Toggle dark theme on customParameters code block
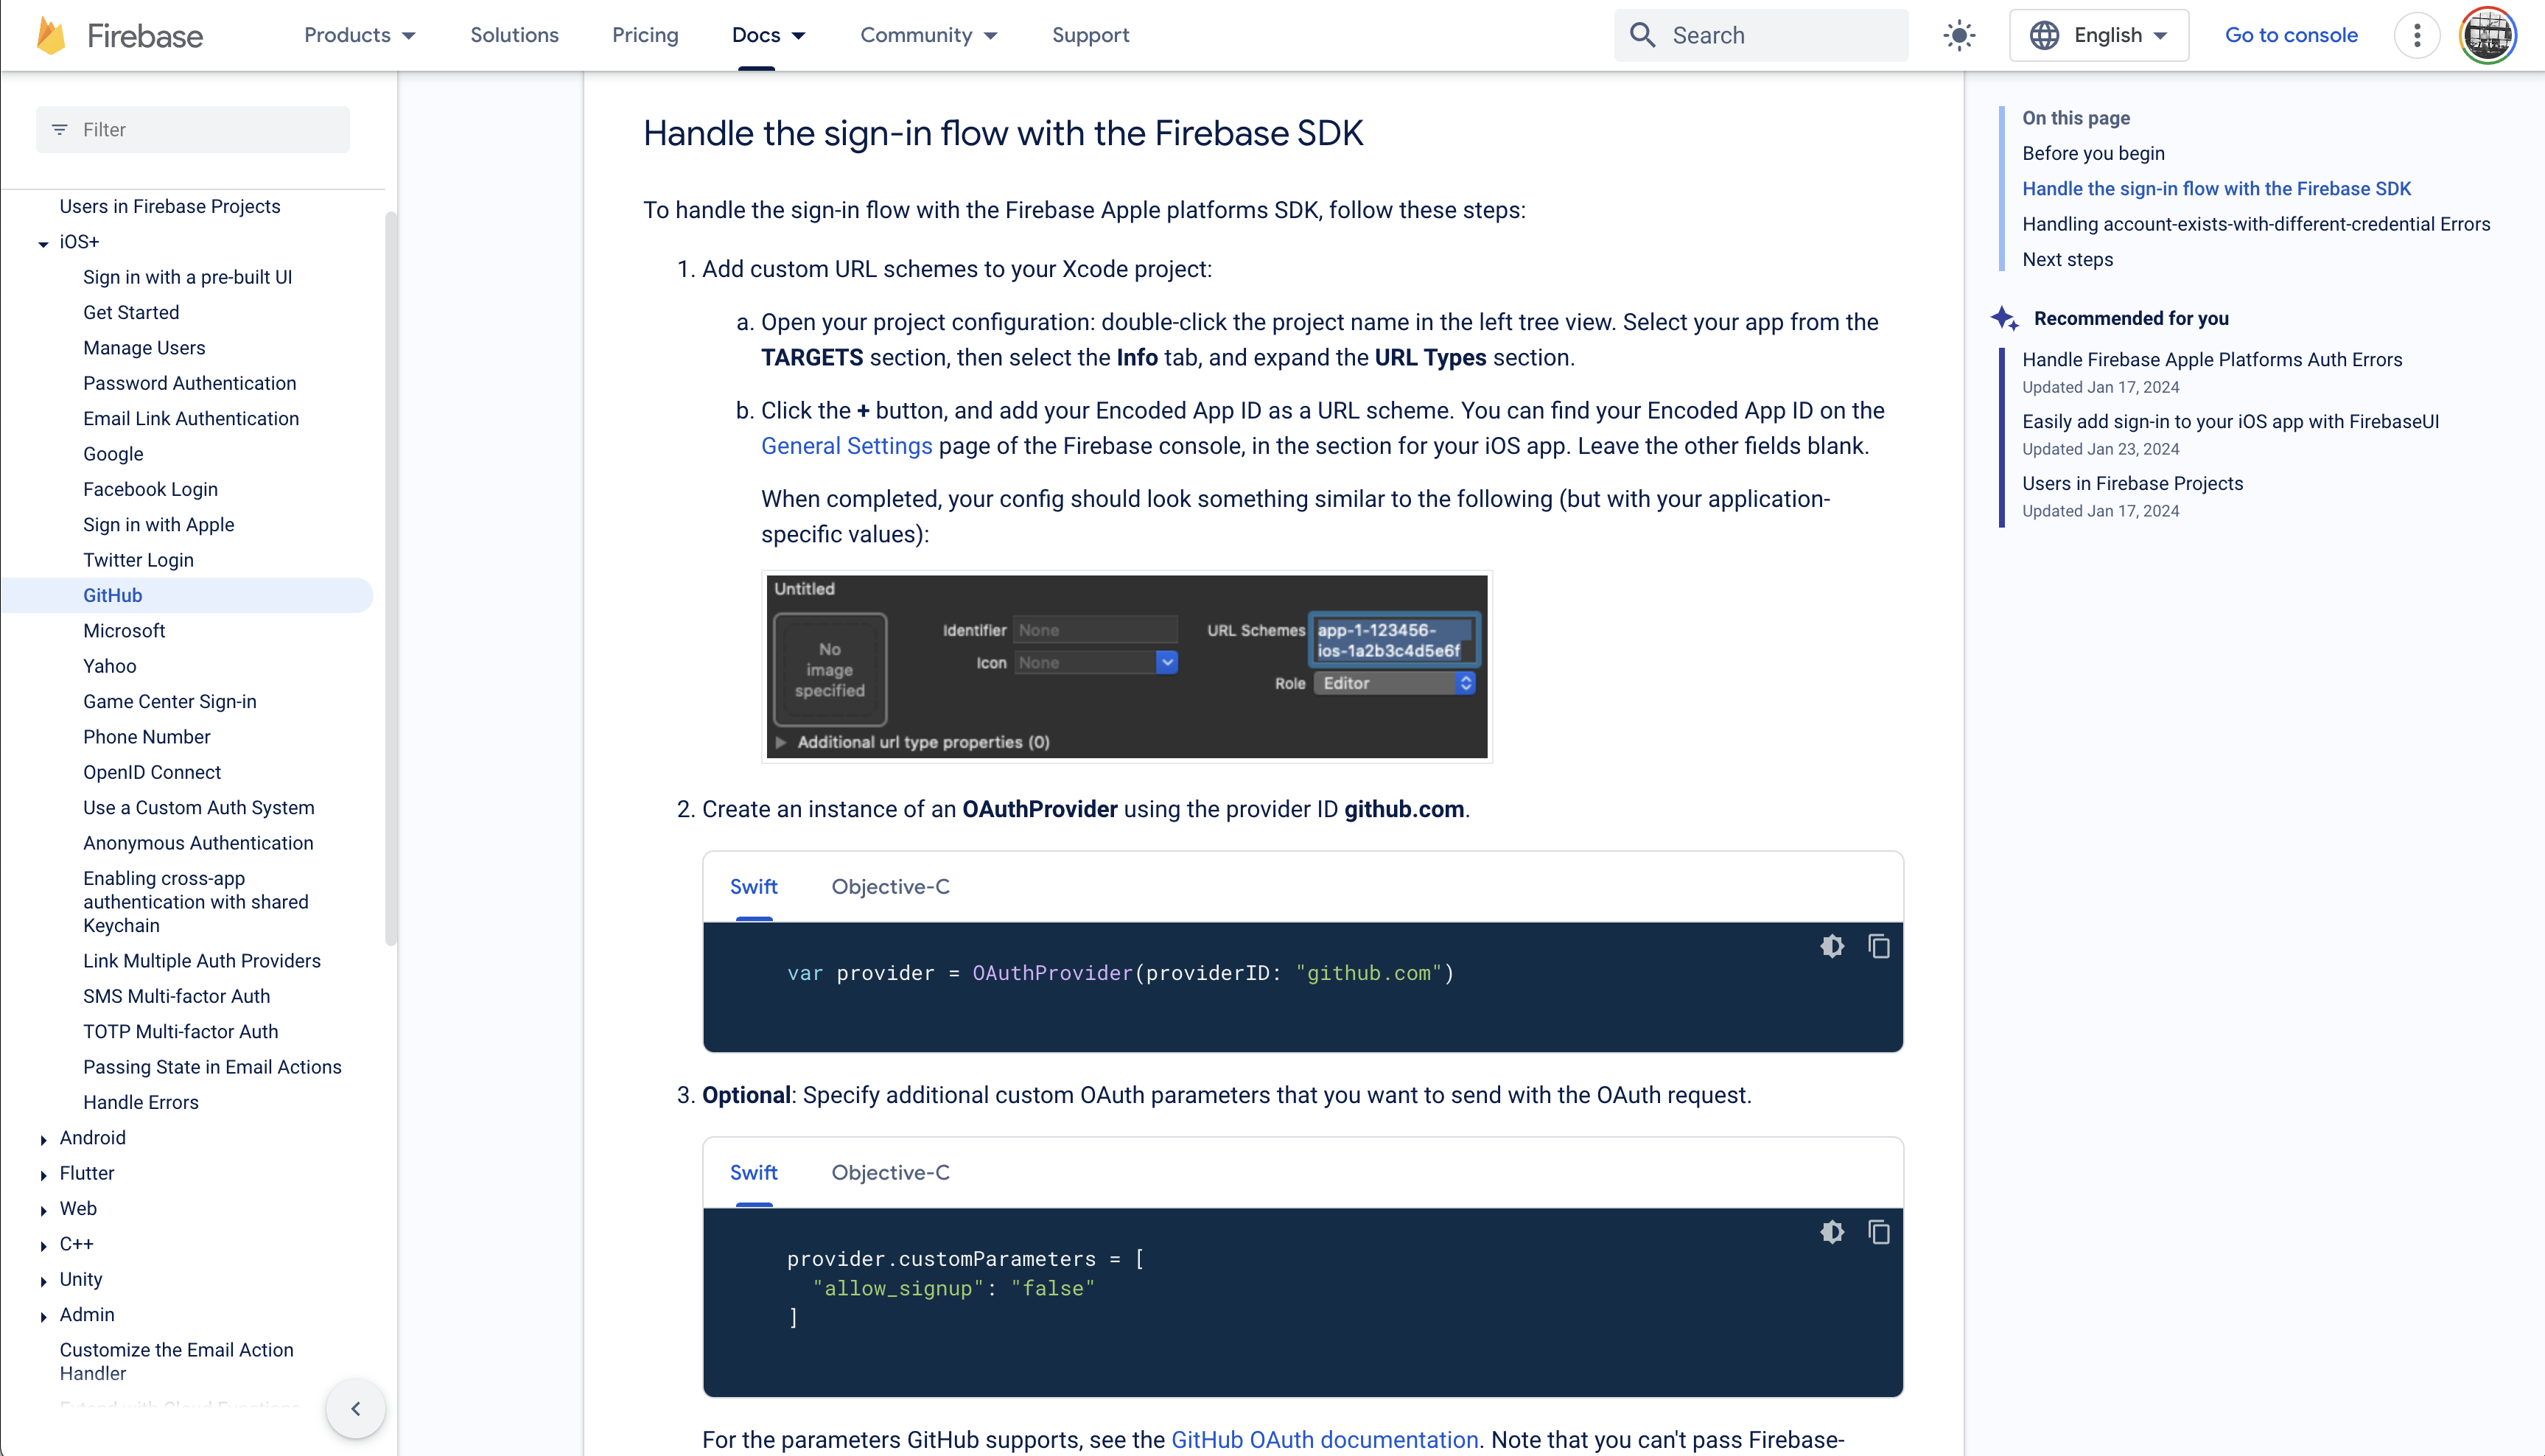 point(1832,1232)
